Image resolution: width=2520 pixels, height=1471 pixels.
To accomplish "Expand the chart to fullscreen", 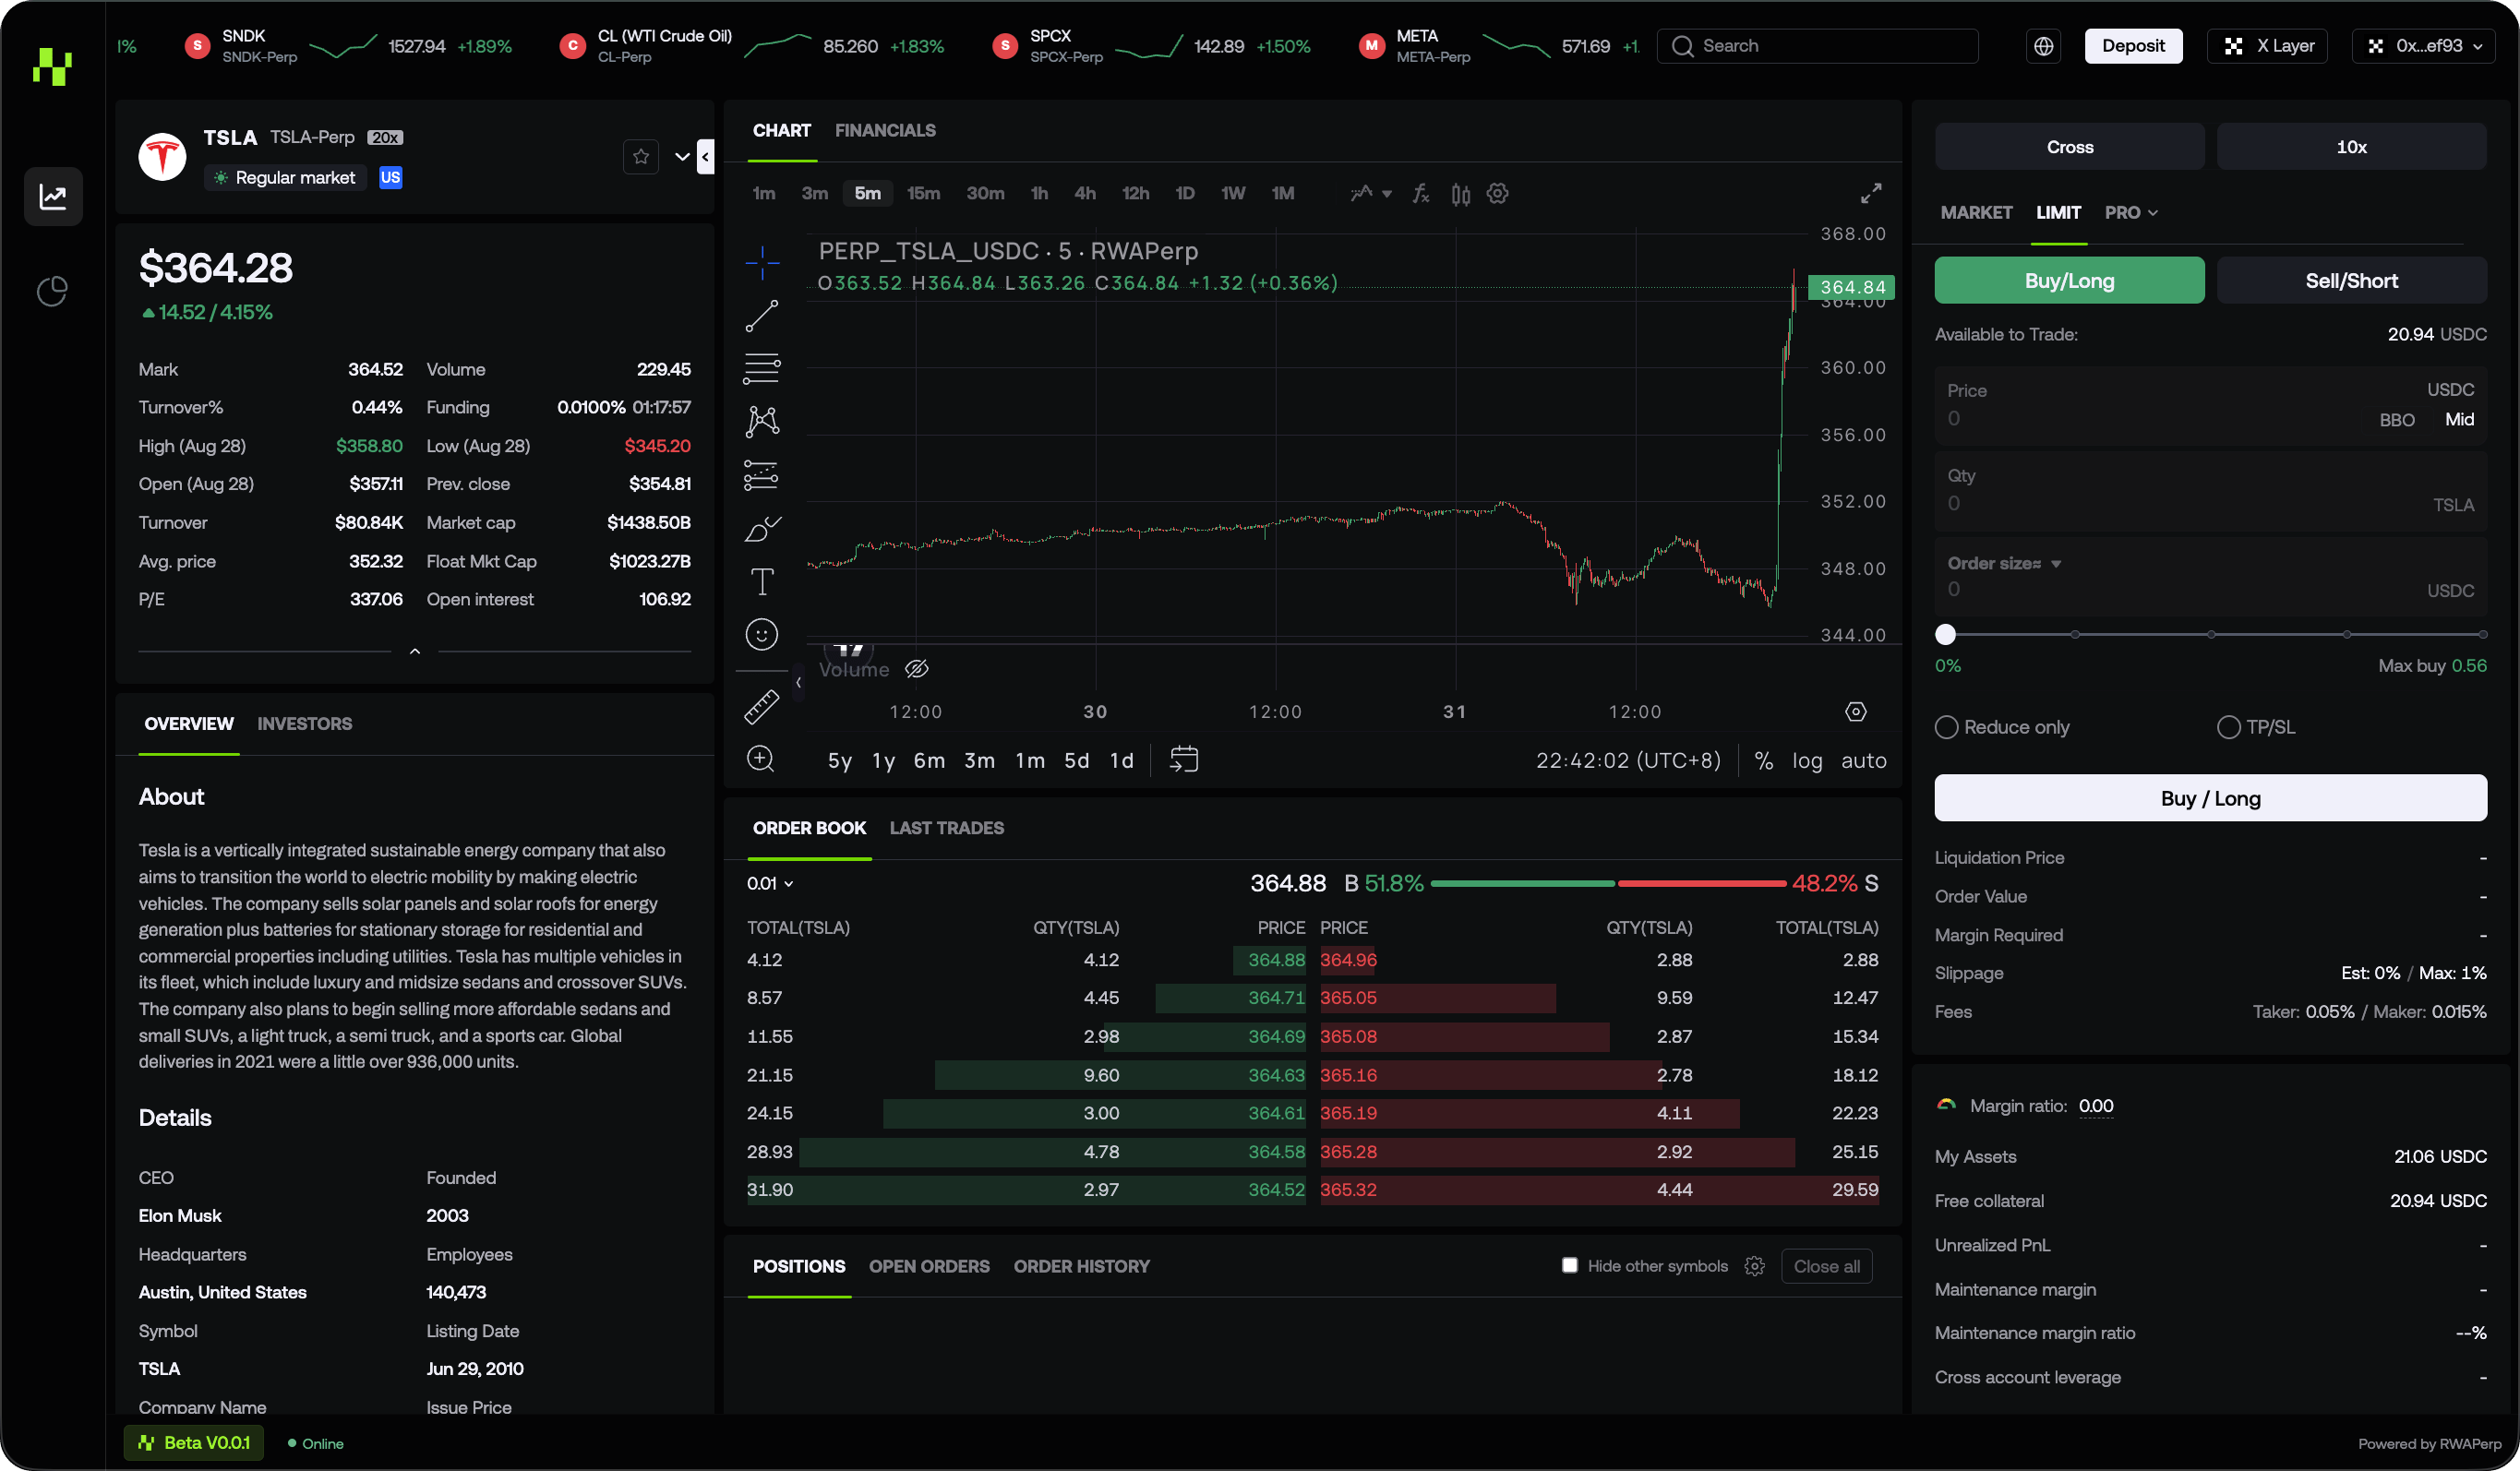I will 1871,194.
